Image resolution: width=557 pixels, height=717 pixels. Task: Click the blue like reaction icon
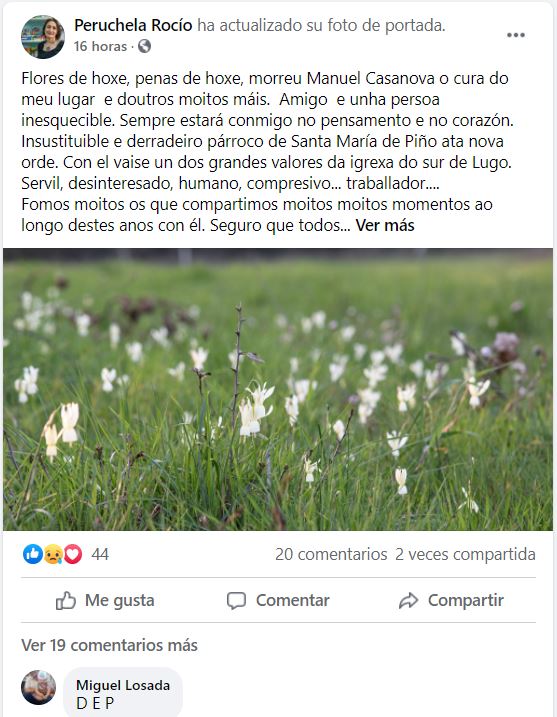(32, 554)
